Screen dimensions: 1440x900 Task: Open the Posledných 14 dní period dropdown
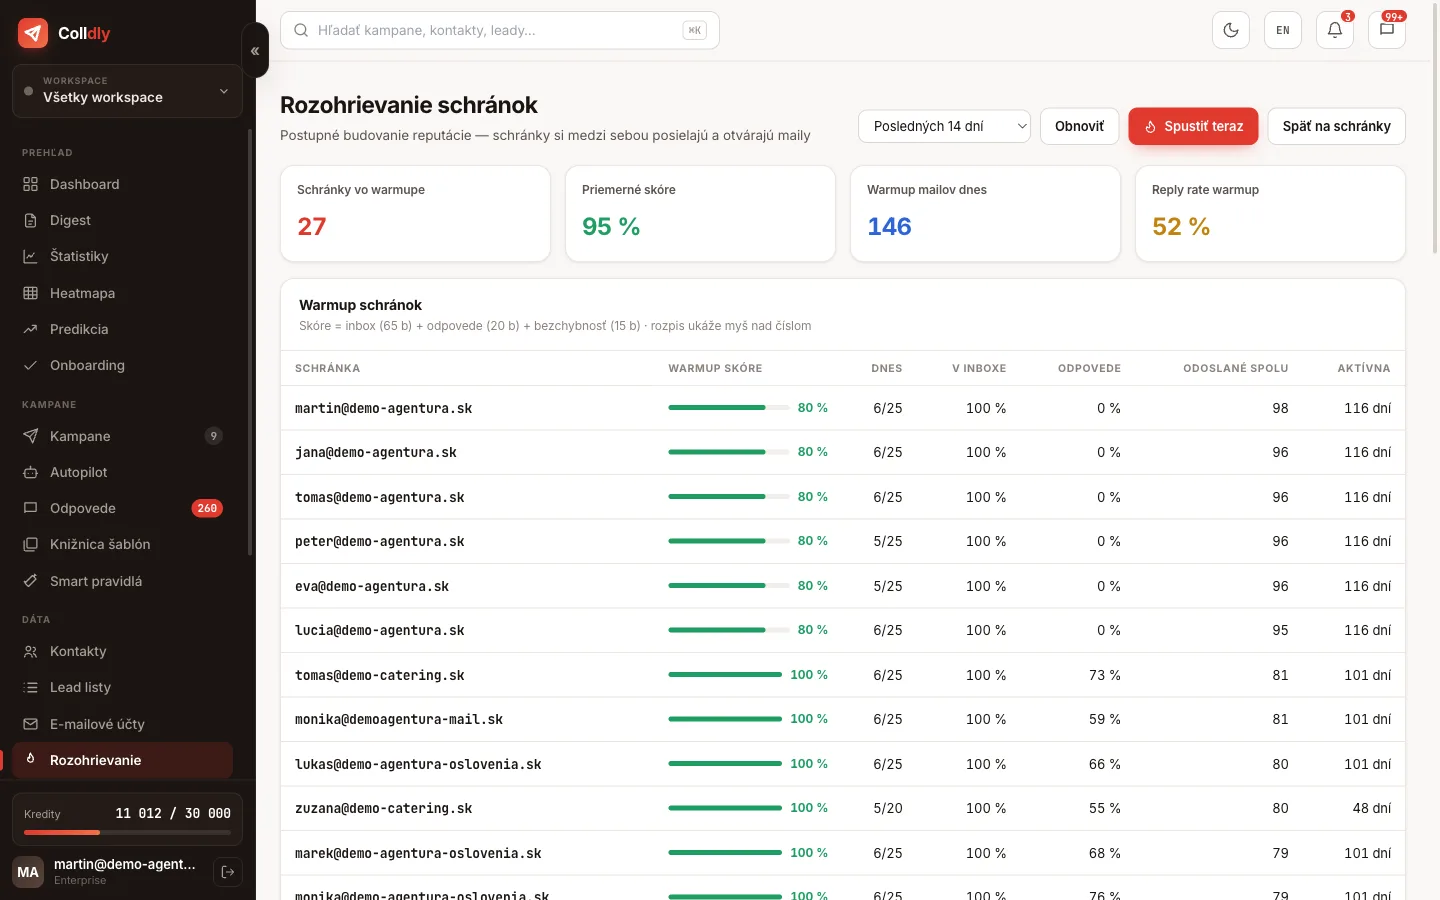coord(944,126)
